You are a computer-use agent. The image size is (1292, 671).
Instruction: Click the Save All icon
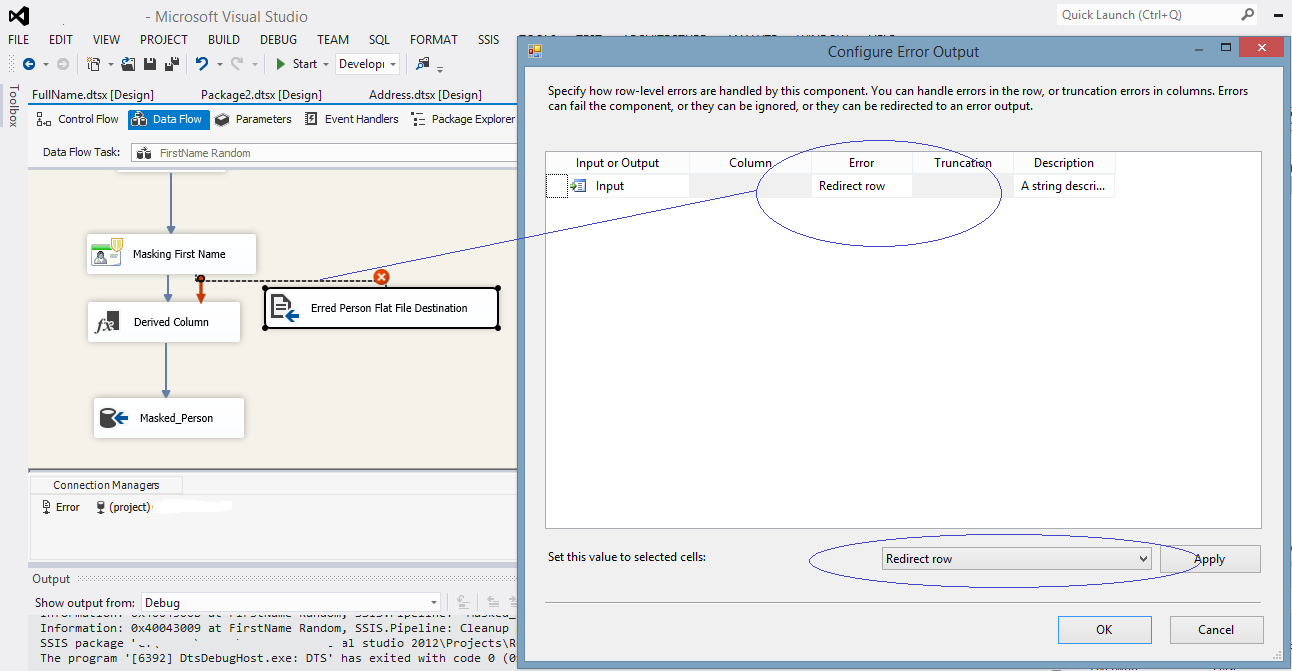coord(171,64)
